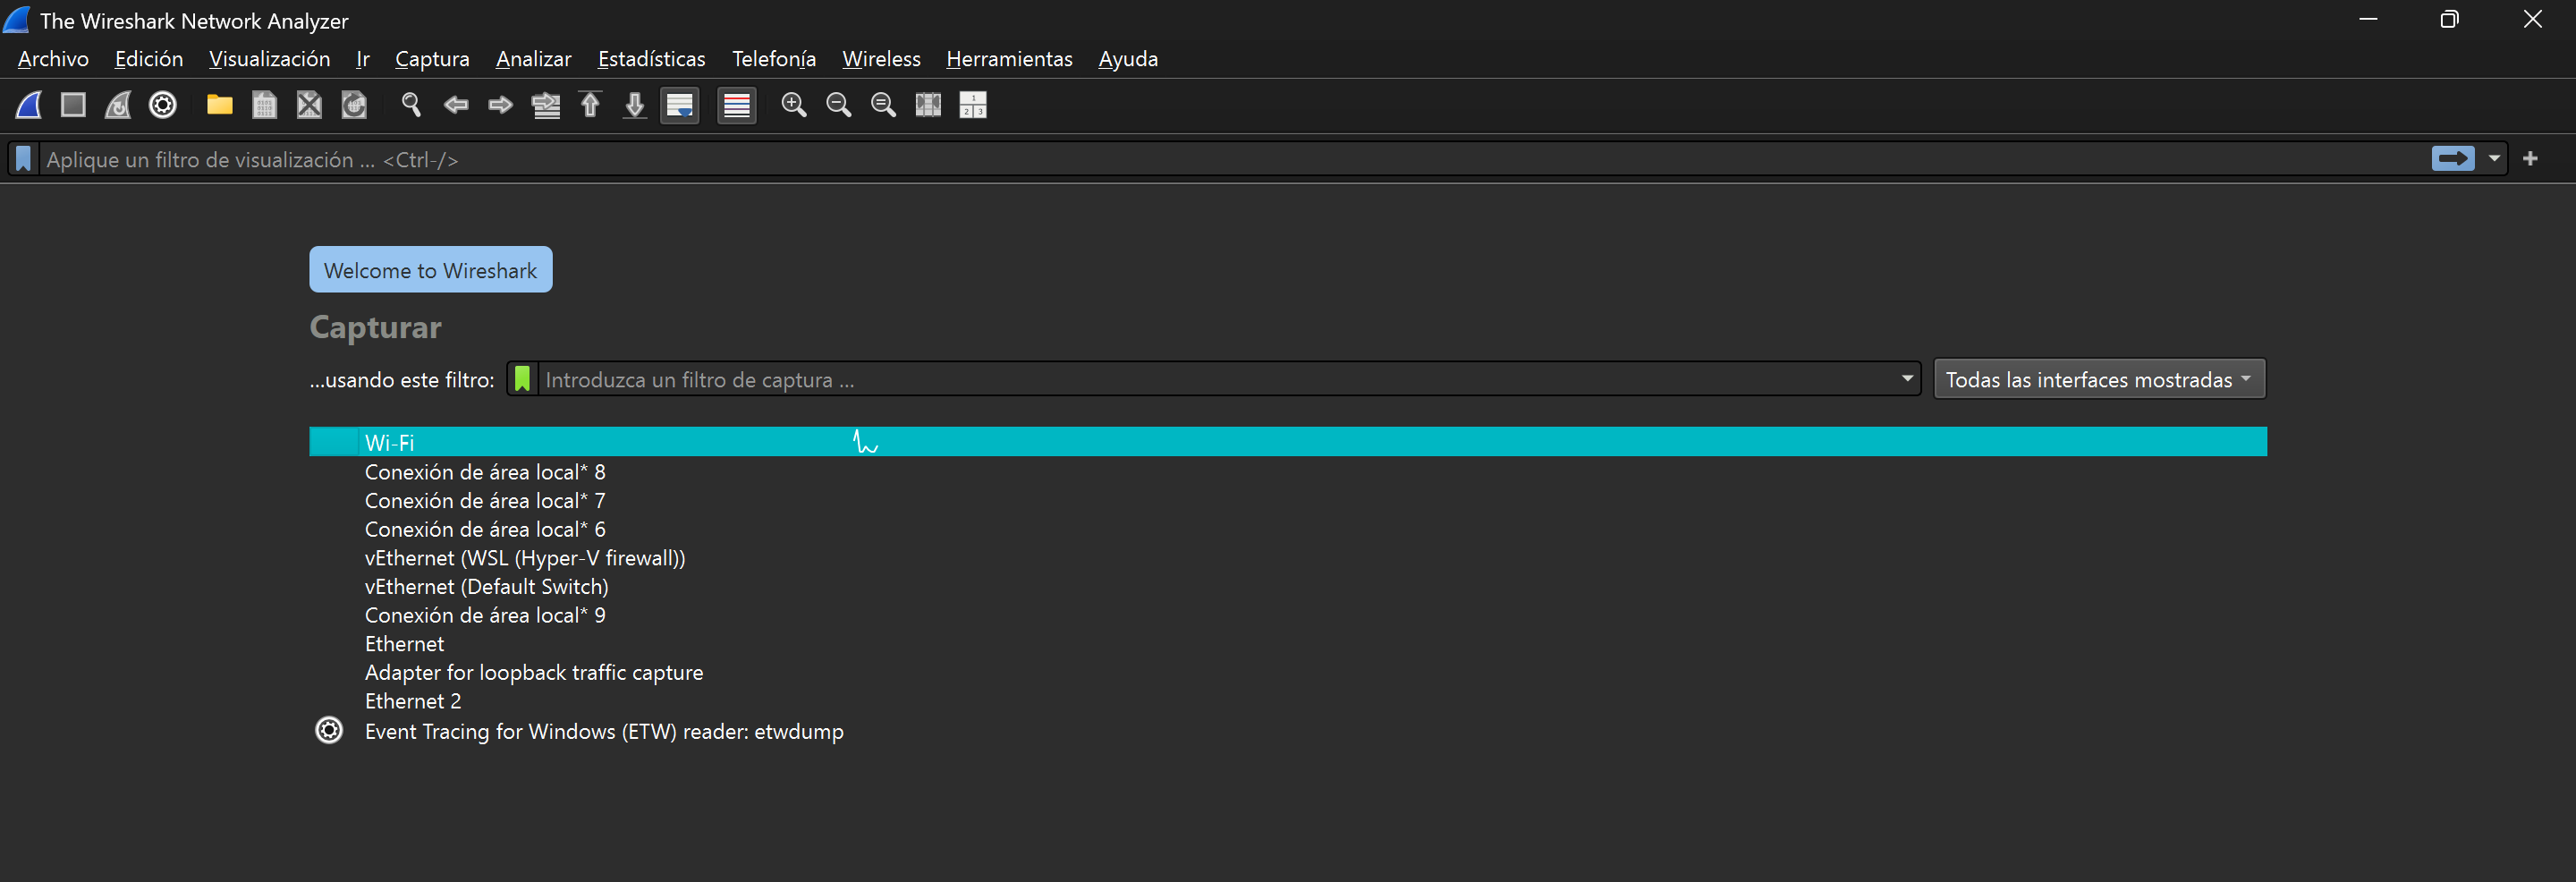The height and width of the screenshot is (882, 2576).
Task: Click the zoom in magnifier icon
Action: tap(793, 105)
